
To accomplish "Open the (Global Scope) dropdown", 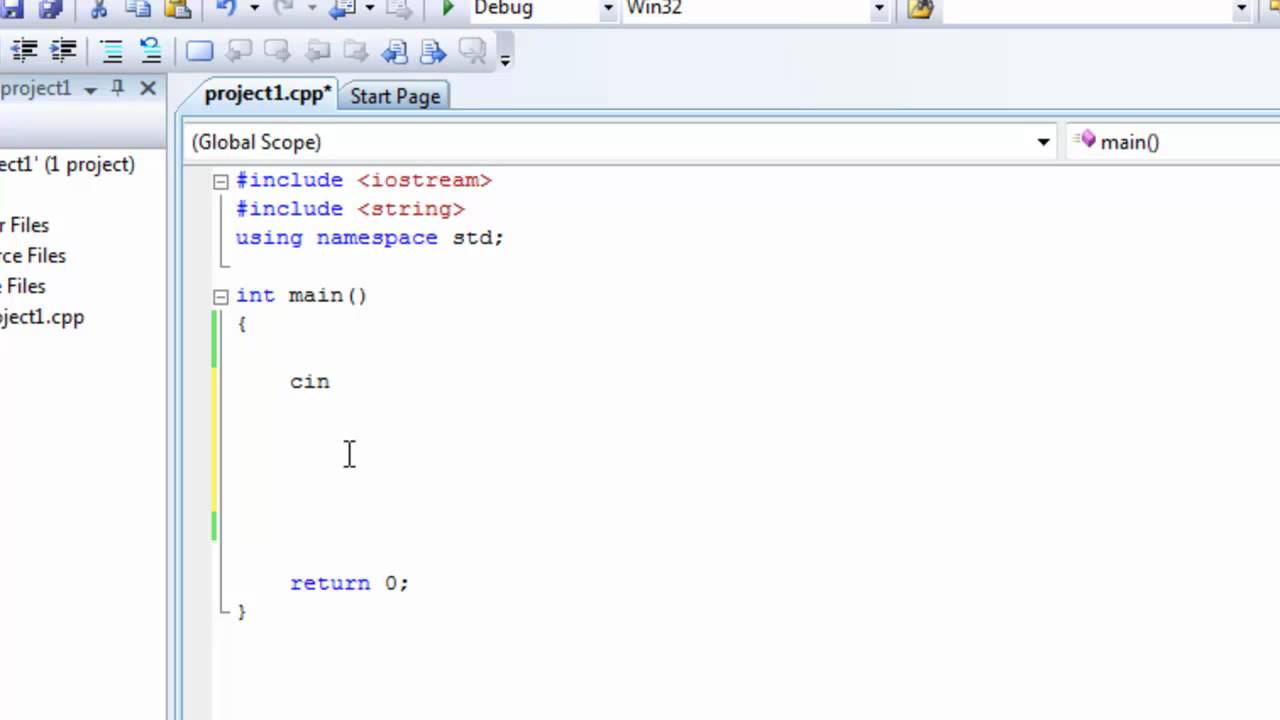I will click(x=1043, y=142).
